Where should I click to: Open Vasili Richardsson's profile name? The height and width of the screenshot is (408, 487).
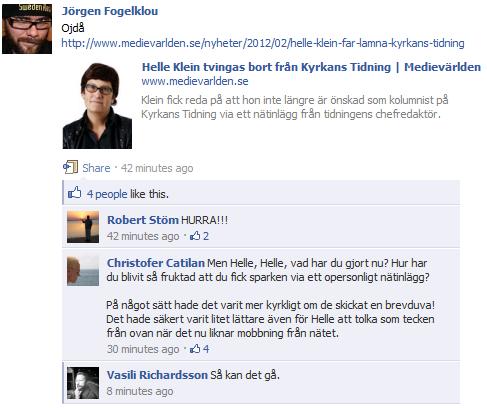pyautogui.click(x=157, y=375)
